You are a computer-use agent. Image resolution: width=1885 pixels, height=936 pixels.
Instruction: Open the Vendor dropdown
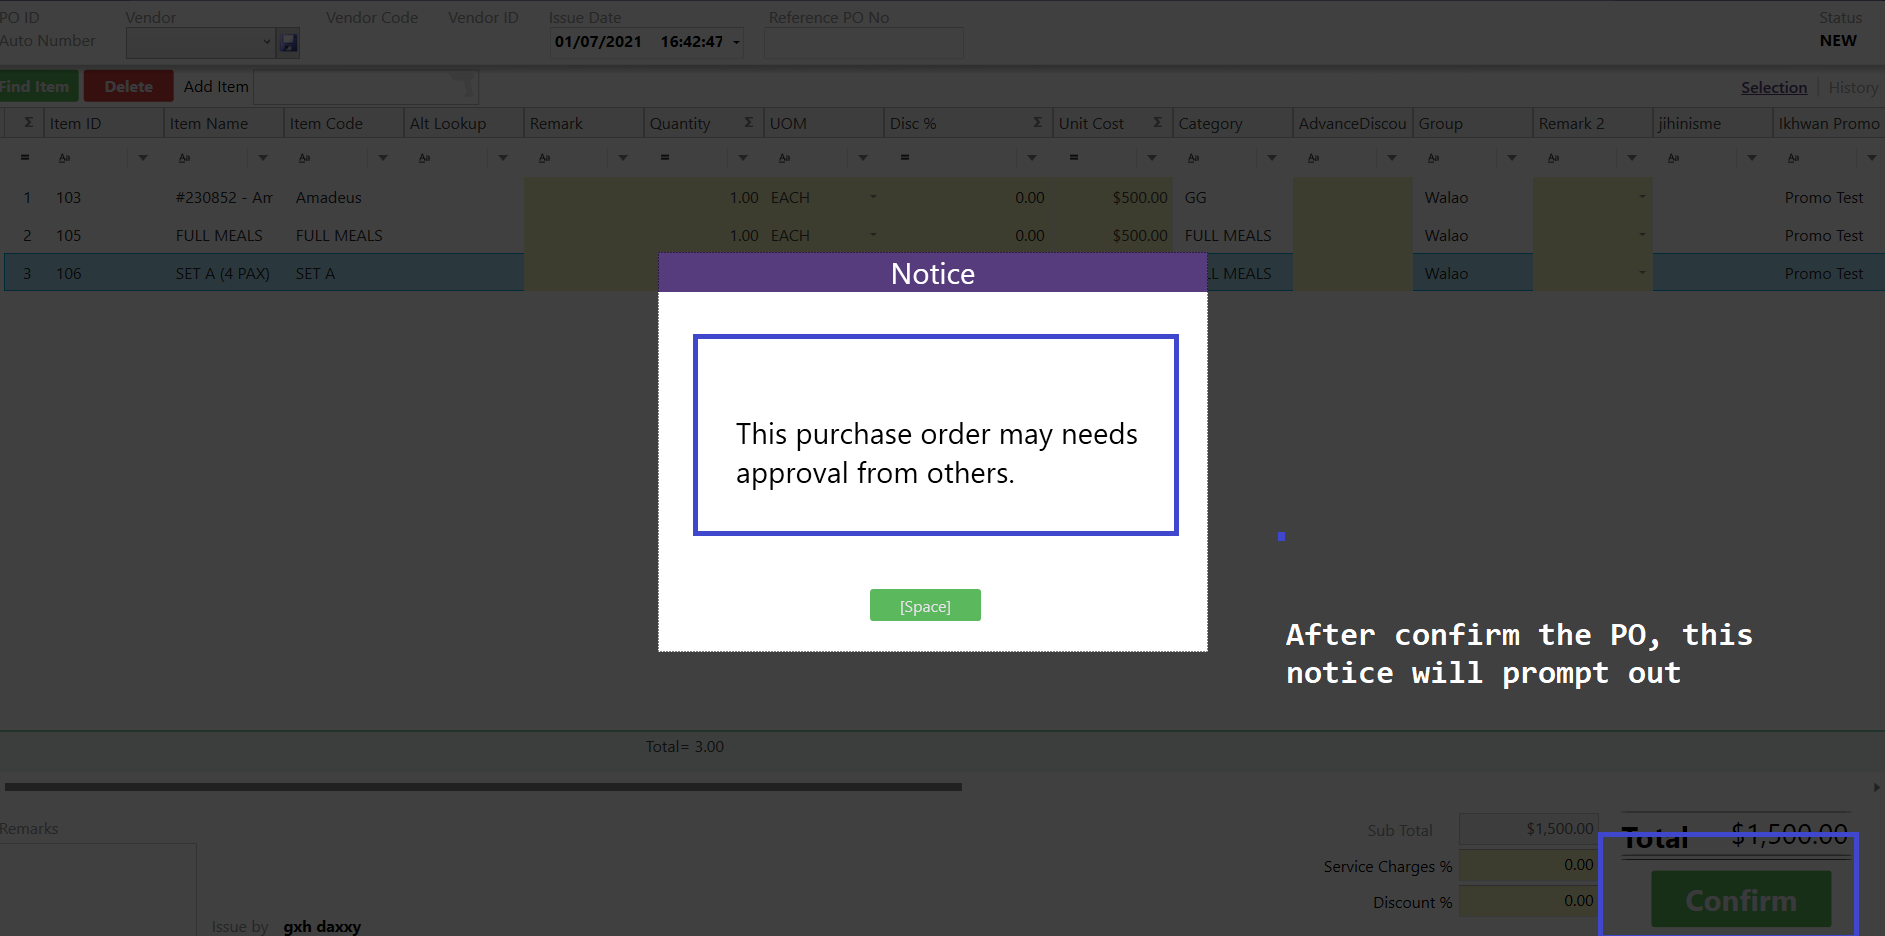pos(266,42)
